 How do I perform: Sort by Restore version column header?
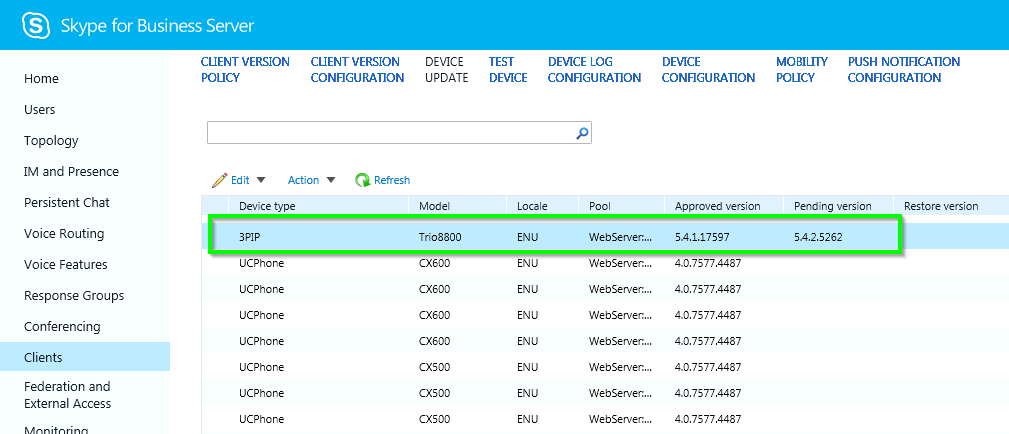click(941, 206)
